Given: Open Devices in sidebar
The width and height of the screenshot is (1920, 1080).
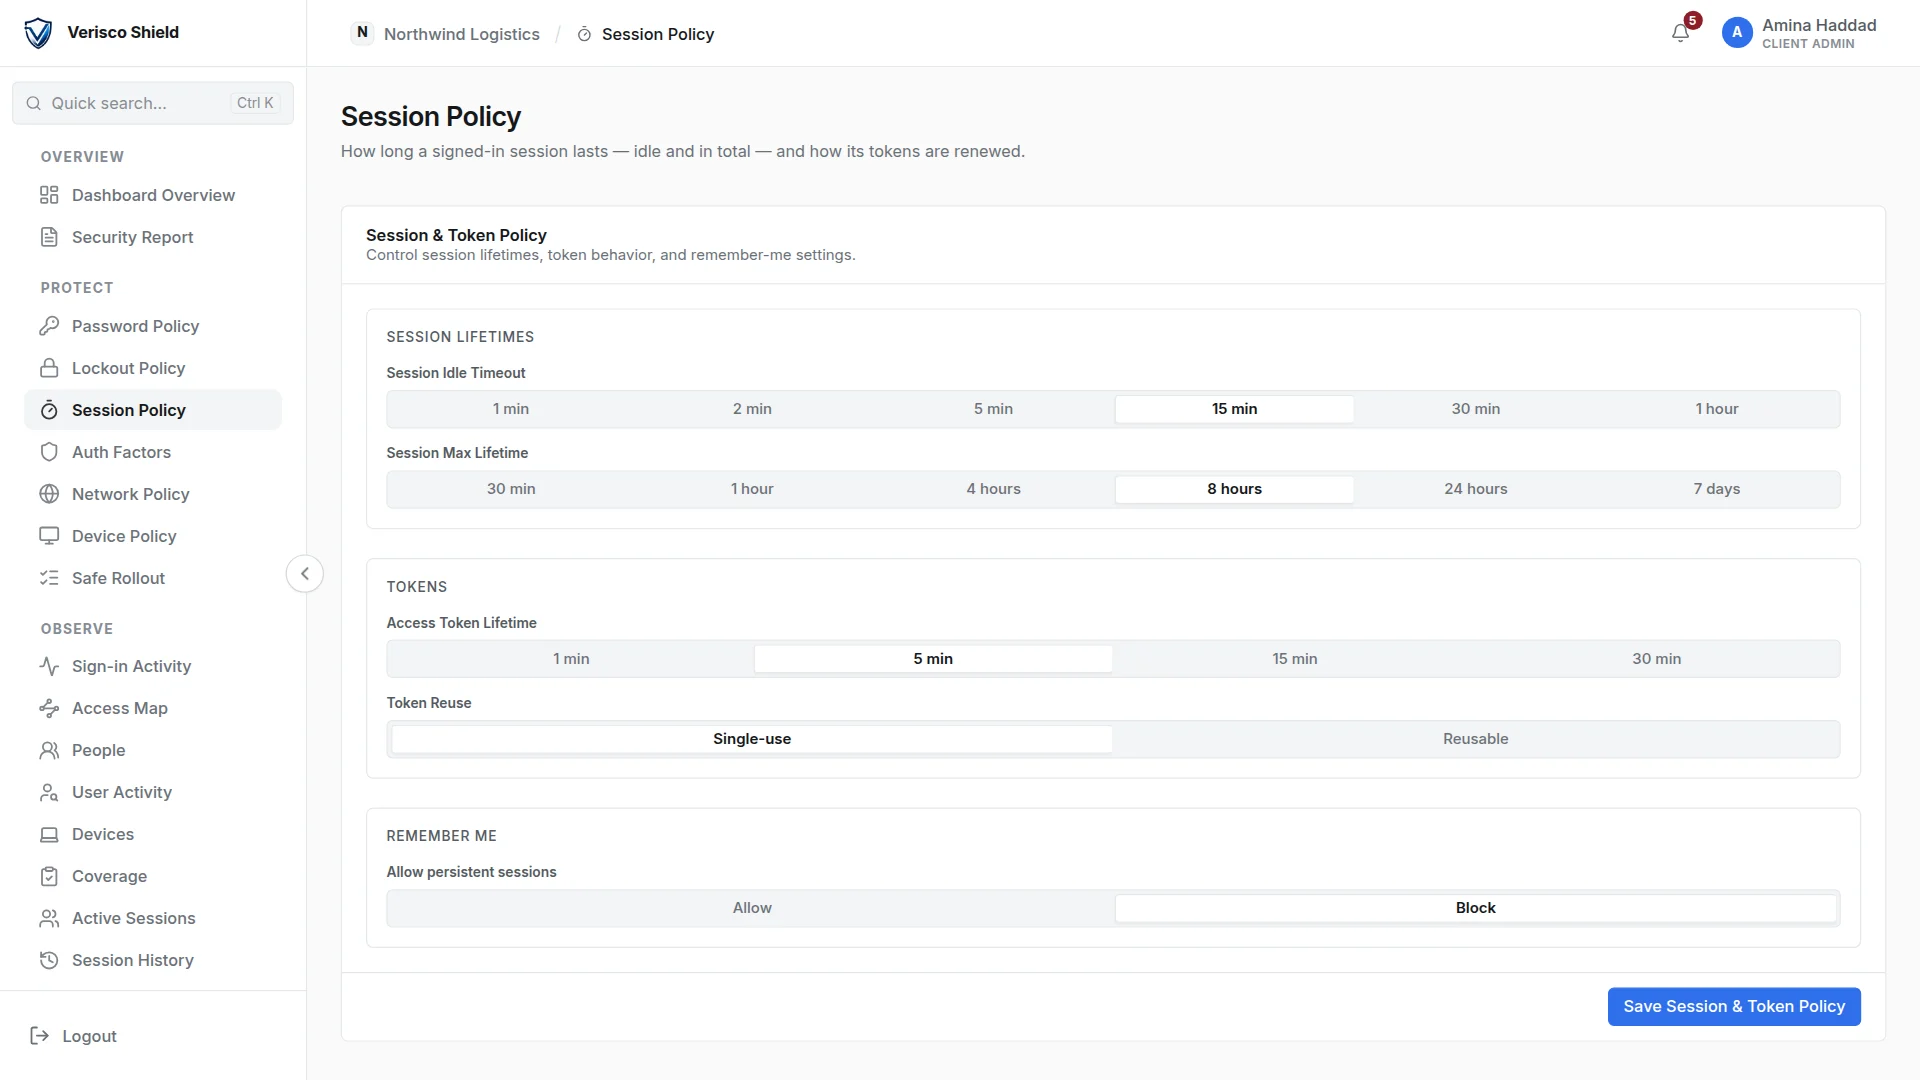Looking at the screenshot, I should click(x=153, y=834).
